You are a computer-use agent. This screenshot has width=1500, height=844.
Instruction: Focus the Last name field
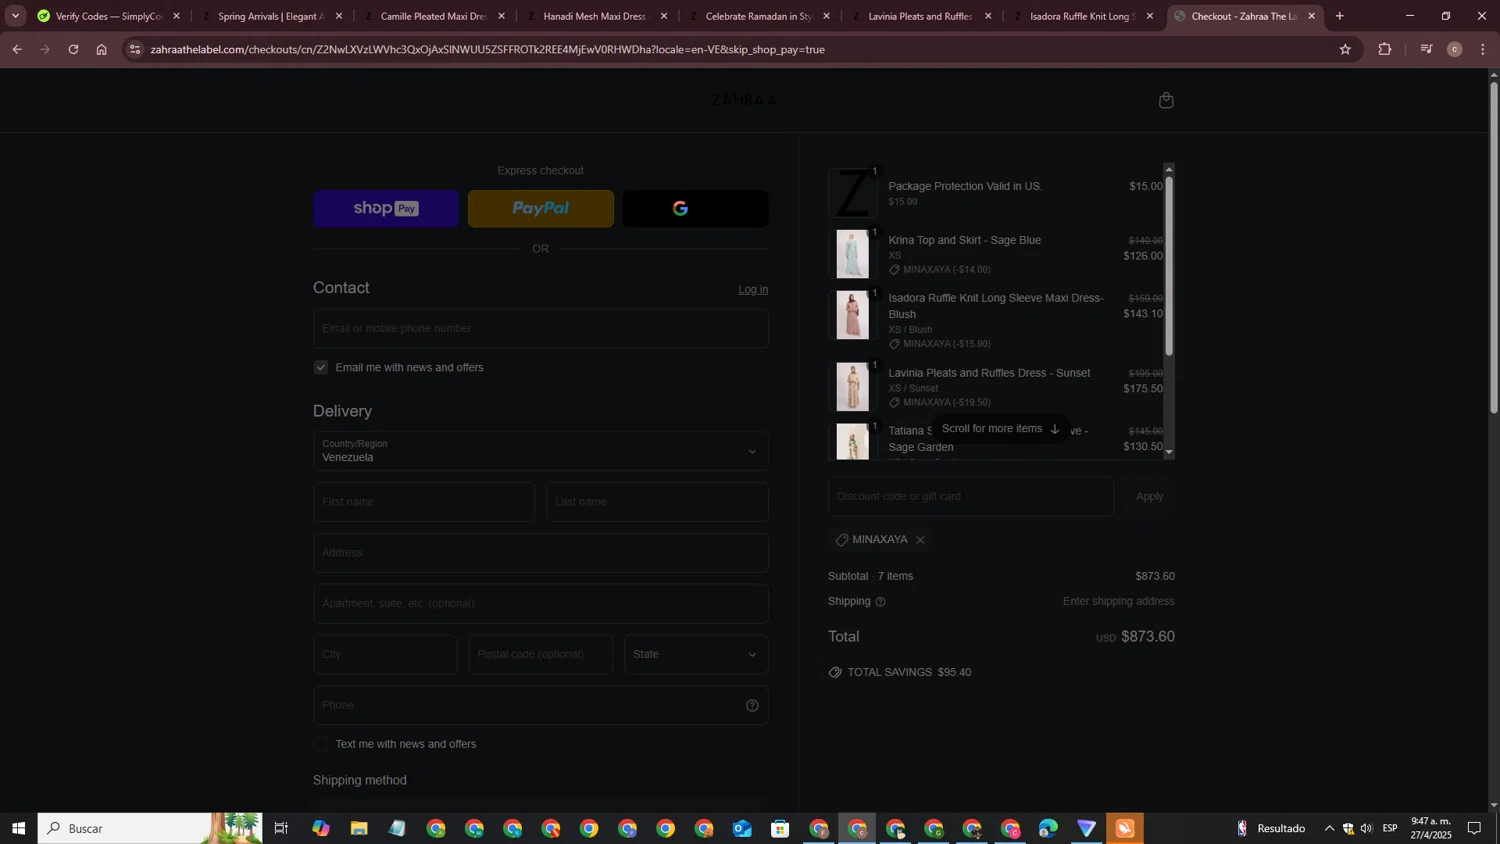tap(658, 502)
